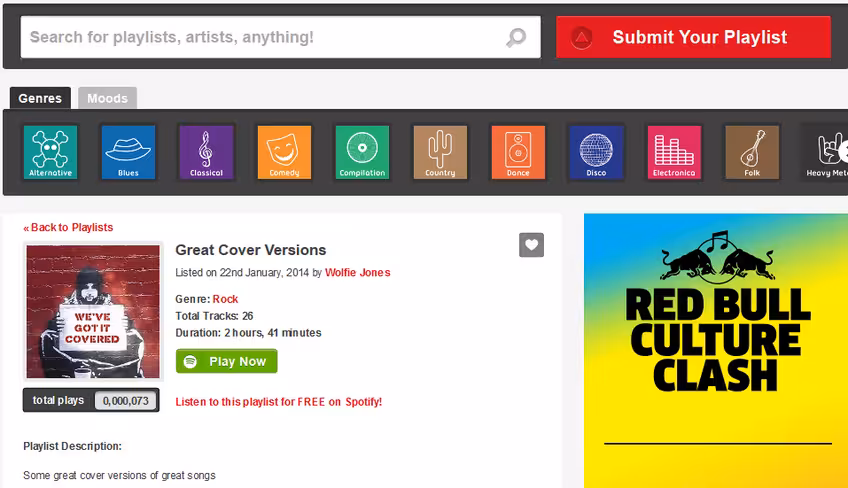Click the Great Cover Versions title
This screenshot has width=848, height=488.
250,250
